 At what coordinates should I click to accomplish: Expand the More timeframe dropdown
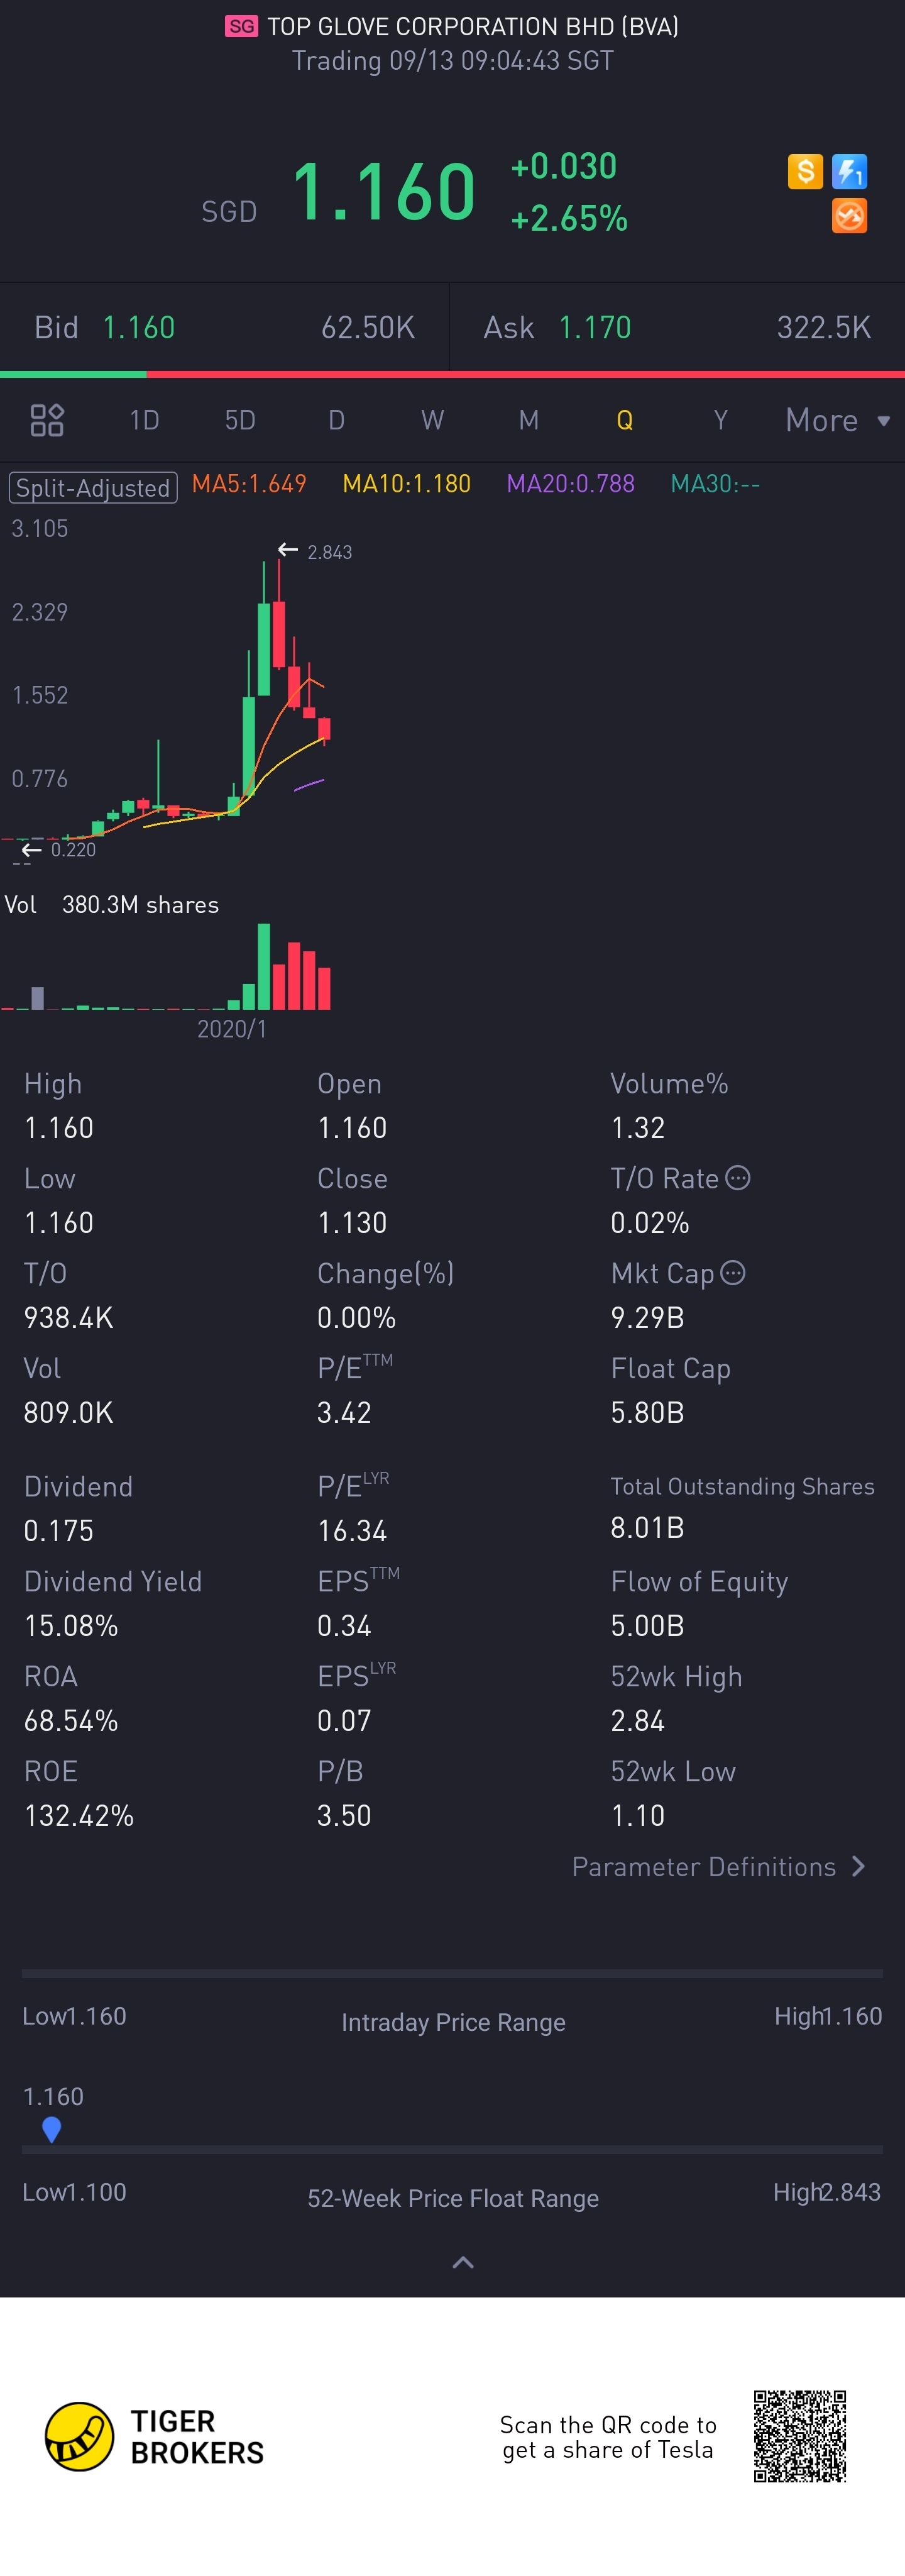pos(837,420)
